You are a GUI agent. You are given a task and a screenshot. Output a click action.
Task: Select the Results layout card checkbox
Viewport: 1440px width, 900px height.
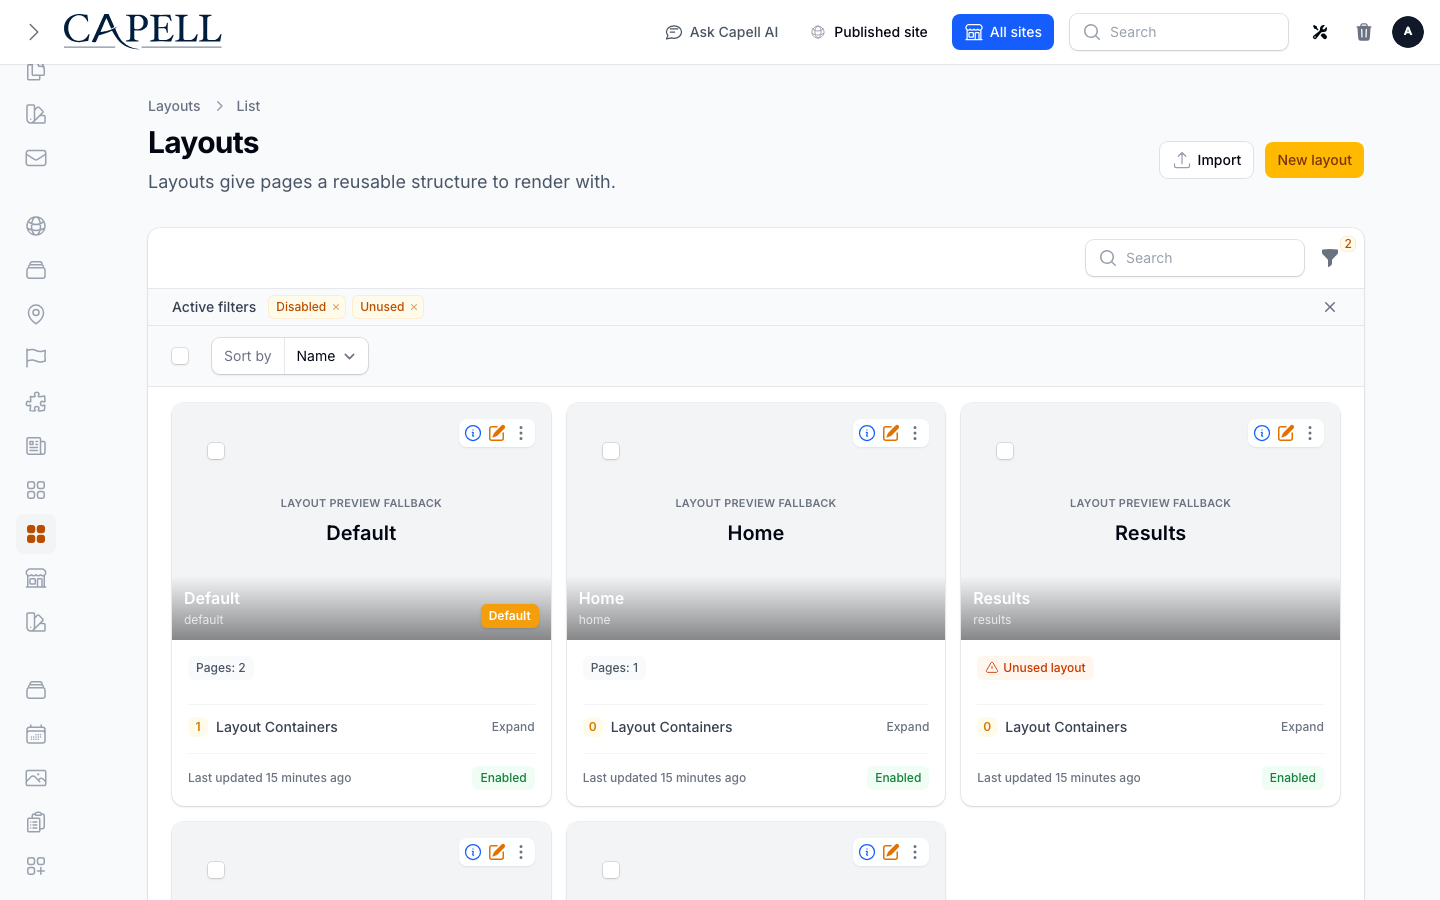coord(1005,451)
